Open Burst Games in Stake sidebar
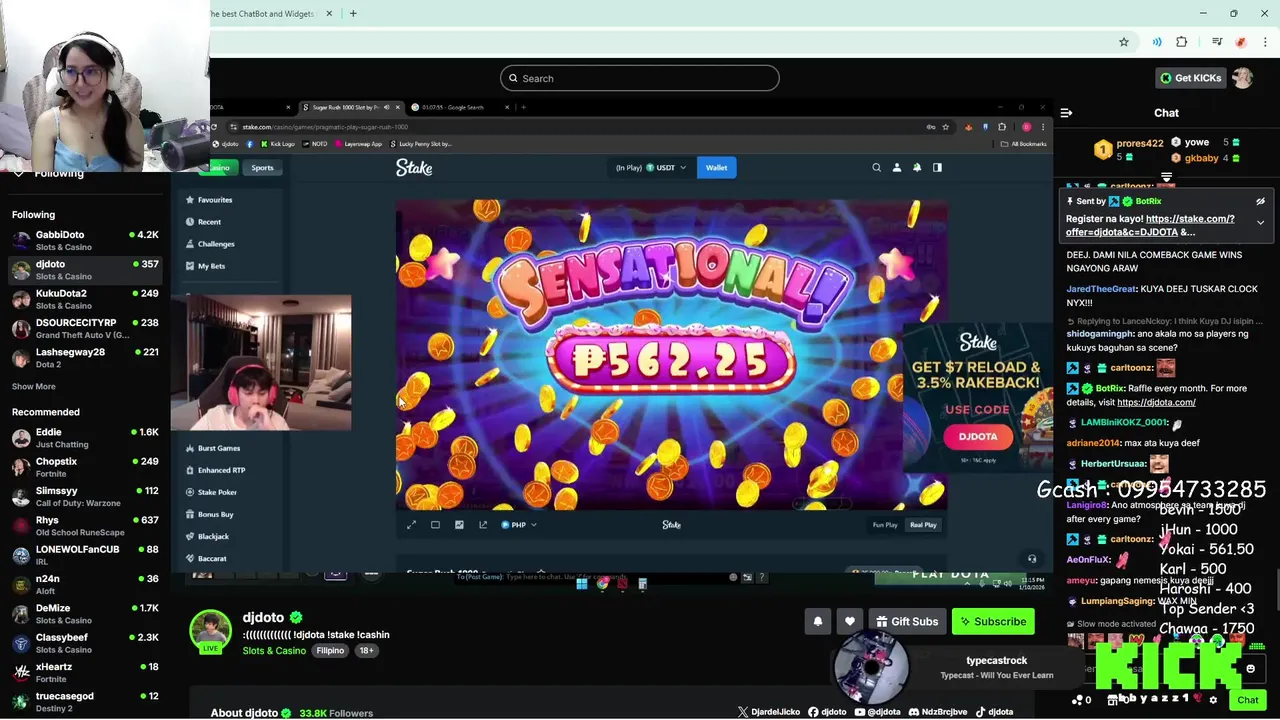Viewport: 1280px width, 720px height. pos(213,448)
